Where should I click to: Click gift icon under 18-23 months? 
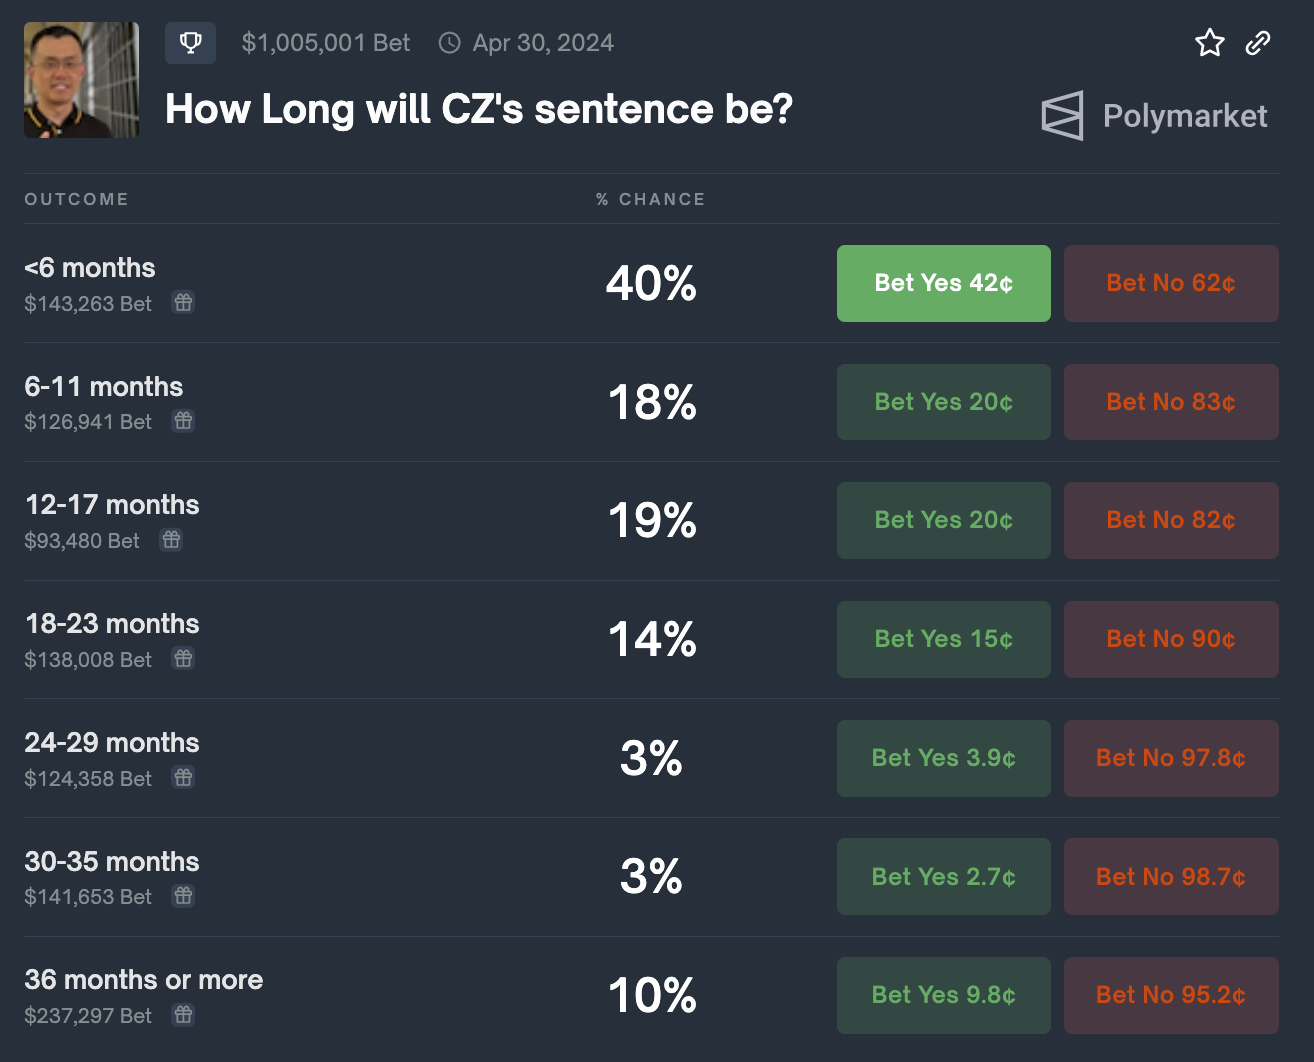(183, 659)
